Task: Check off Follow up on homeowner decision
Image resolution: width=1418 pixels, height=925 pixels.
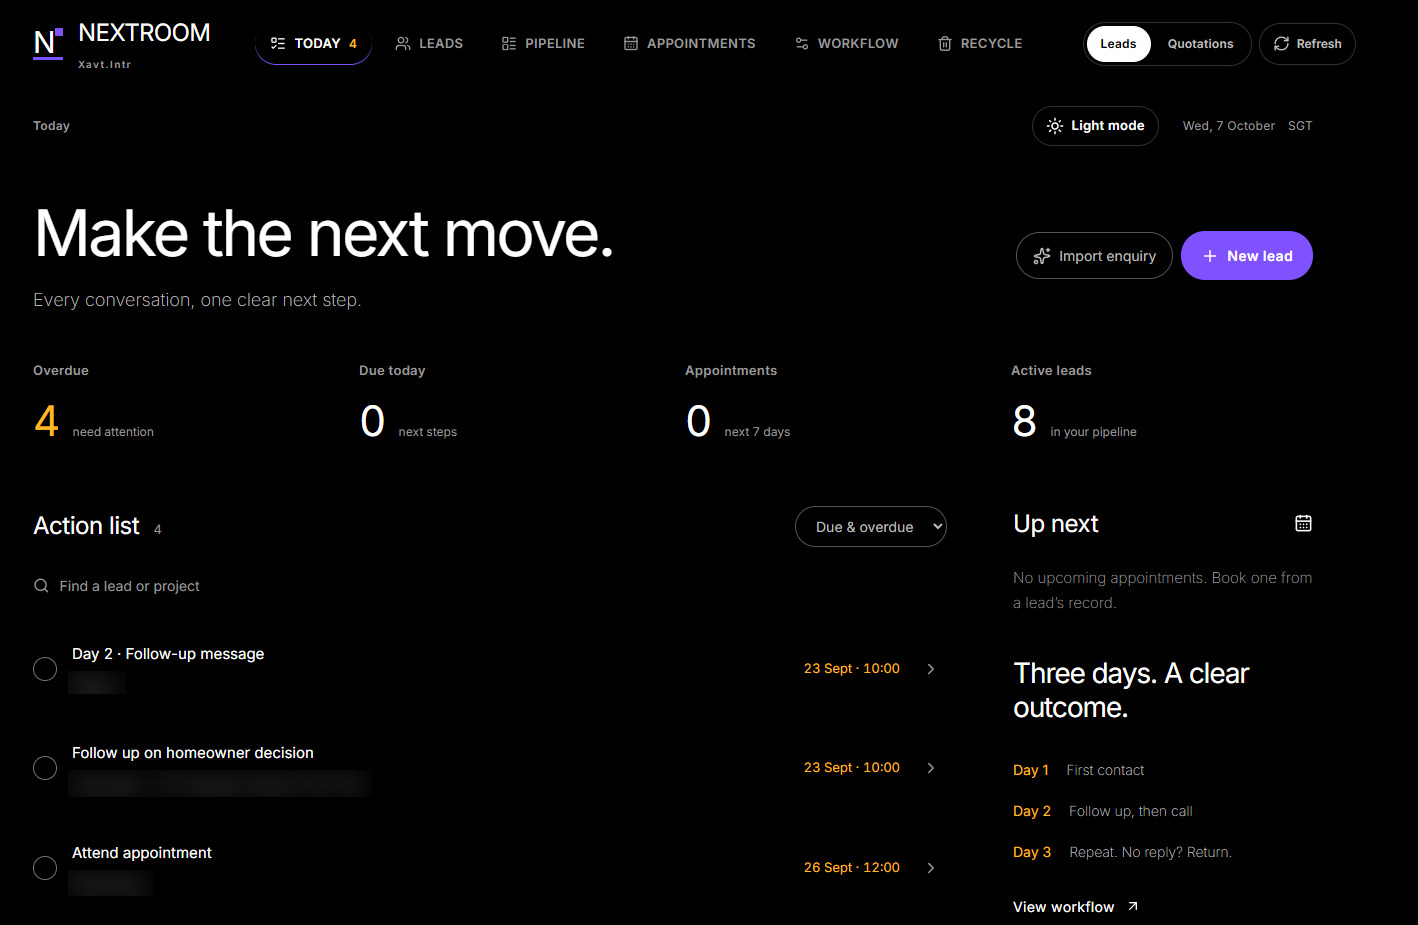Action: [x=45, y=768]
